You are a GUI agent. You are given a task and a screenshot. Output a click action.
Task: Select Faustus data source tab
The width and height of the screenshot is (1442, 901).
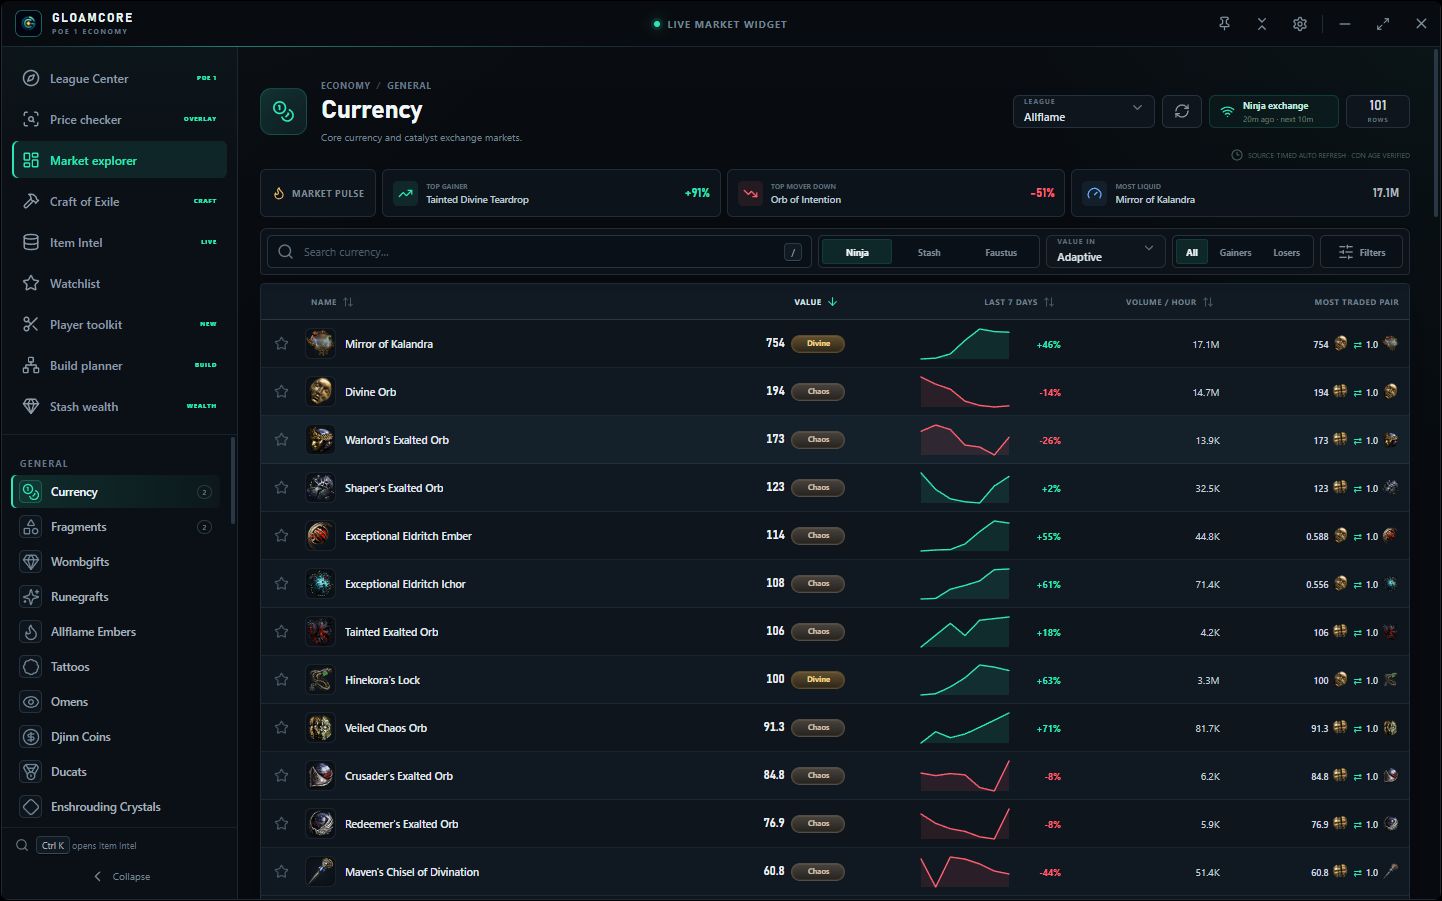(x=1001, y=252)
